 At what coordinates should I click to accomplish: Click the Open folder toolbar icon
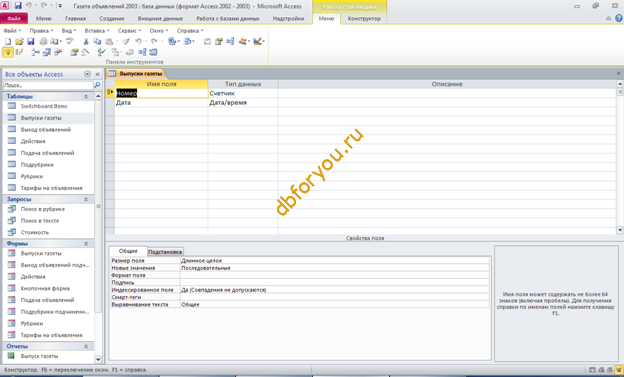[x=19, y=41]
